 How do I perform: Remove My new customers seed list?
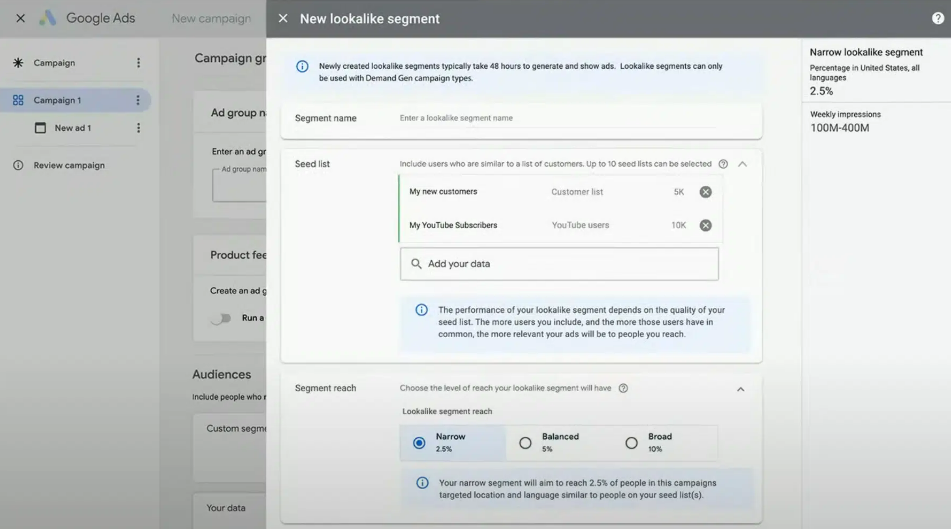705,192
